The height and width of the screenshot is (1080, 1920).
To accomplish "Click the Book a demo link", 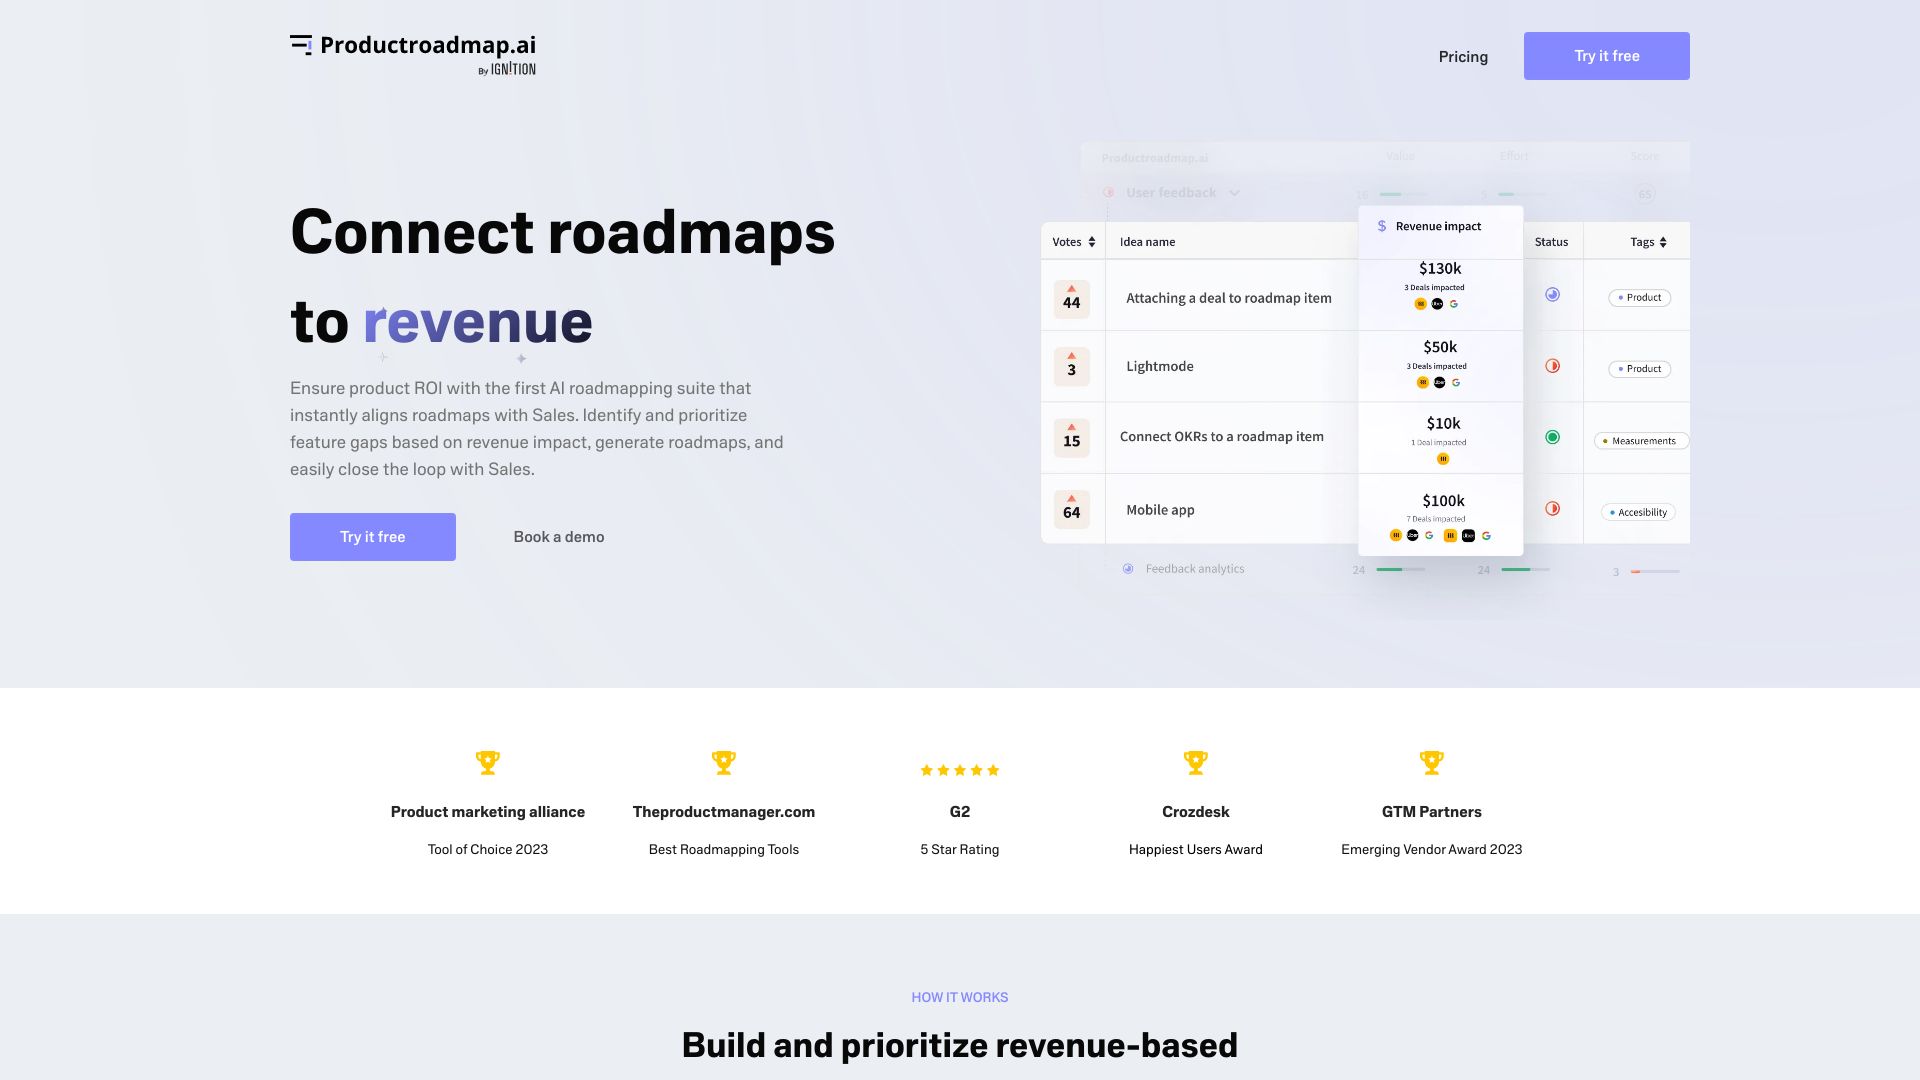I will coord(558,537).
